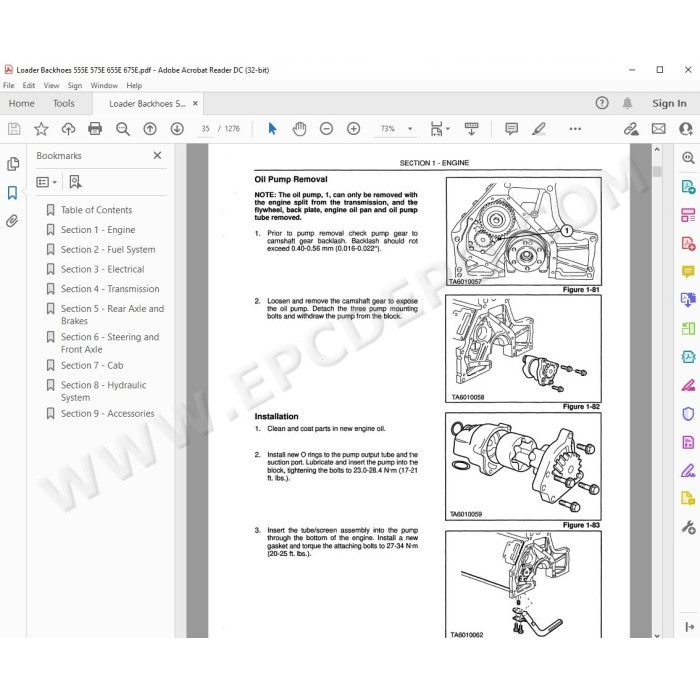Open the notifications bell
The width and height of the screenshot is (700, 700).
coord(627,103)
